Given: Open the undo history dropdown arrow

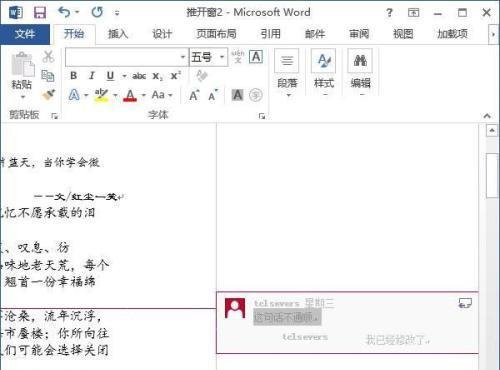Looking at the screenshot, I should 77,13.
